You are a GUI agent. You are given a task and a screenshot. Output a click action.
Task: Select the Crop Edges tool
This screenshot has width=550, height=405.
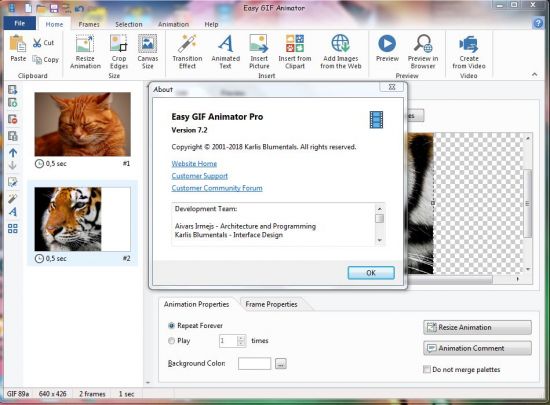[x=119, y=52]
